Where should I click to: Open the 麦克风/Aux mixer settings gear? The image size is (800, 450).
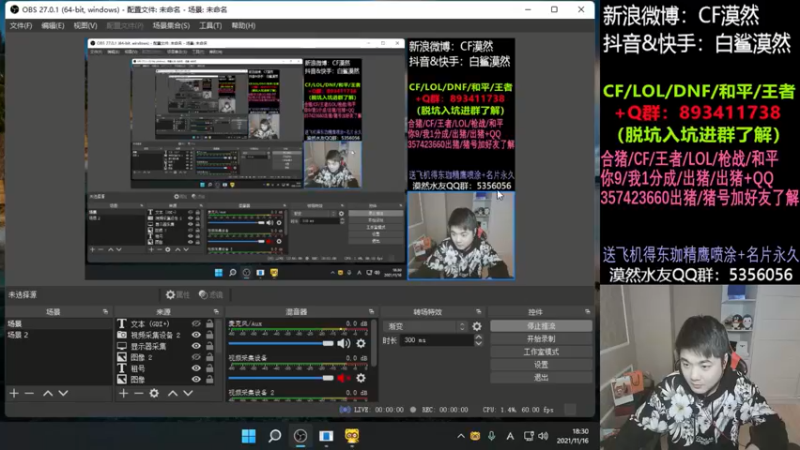(361, 343)
